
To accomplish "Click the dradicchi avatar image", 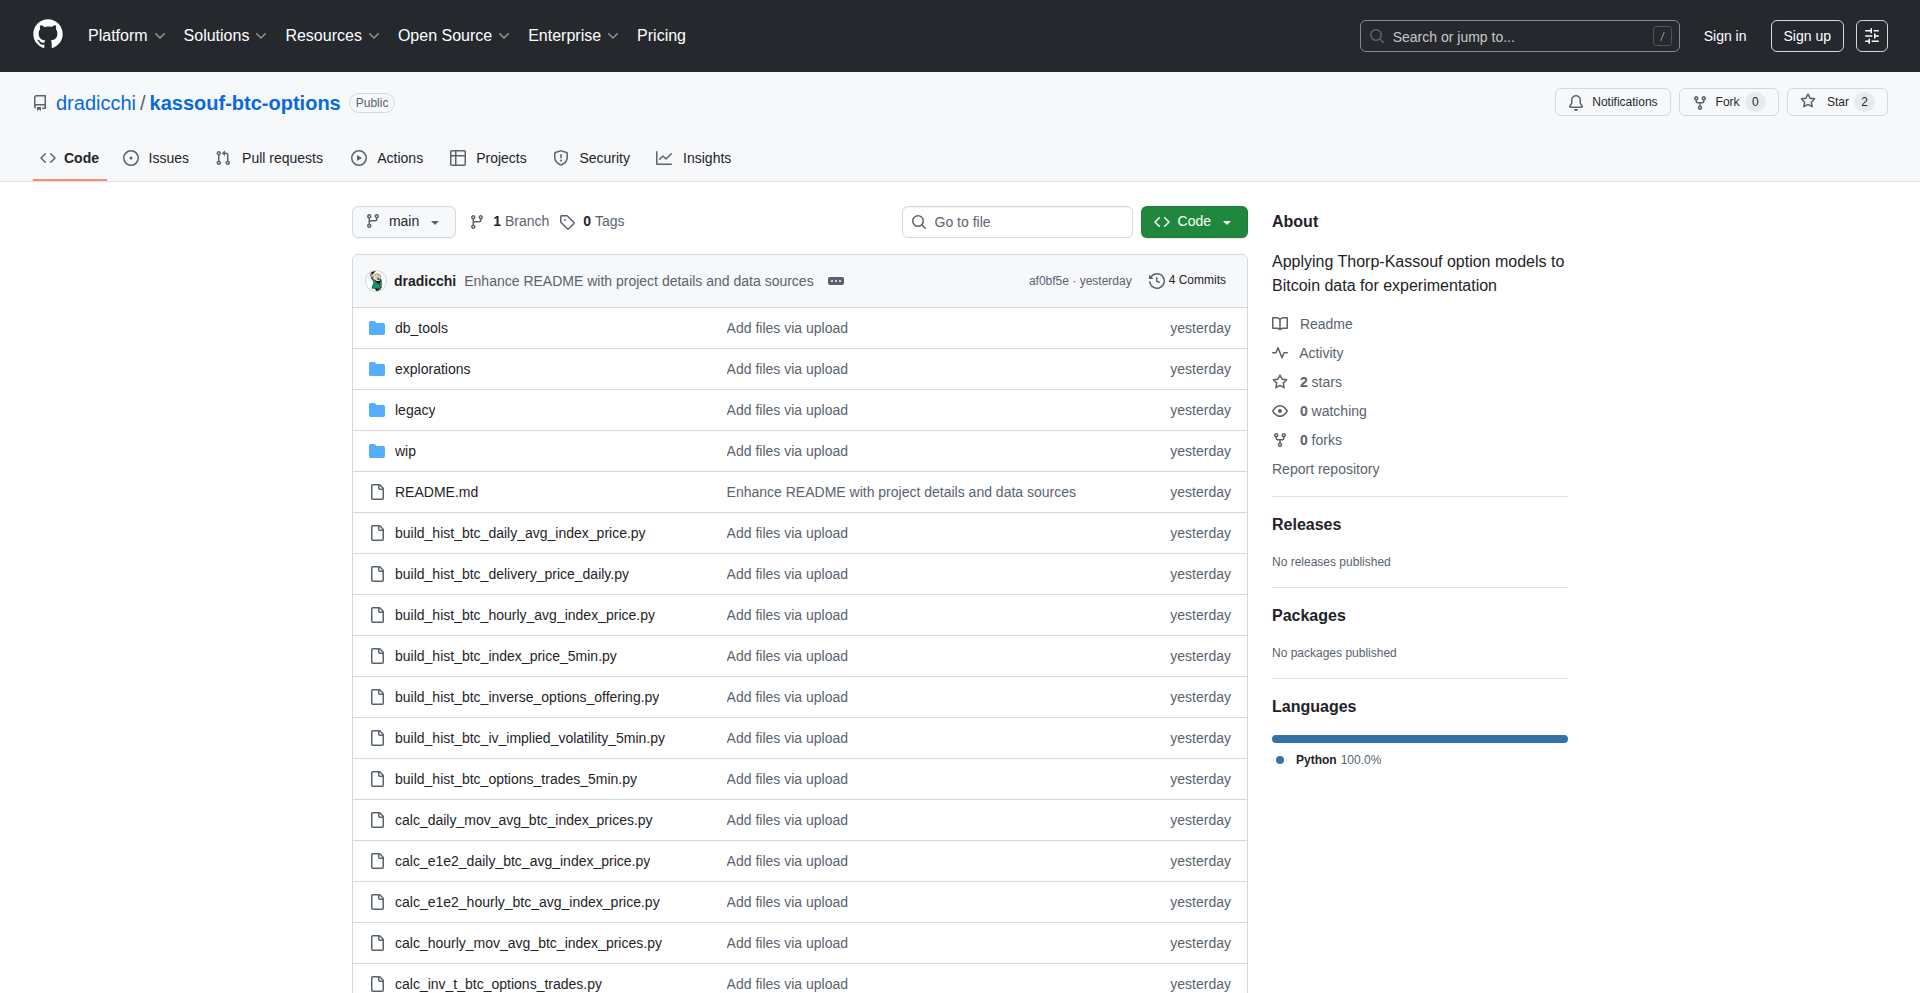I will click(x=377, y=281).
